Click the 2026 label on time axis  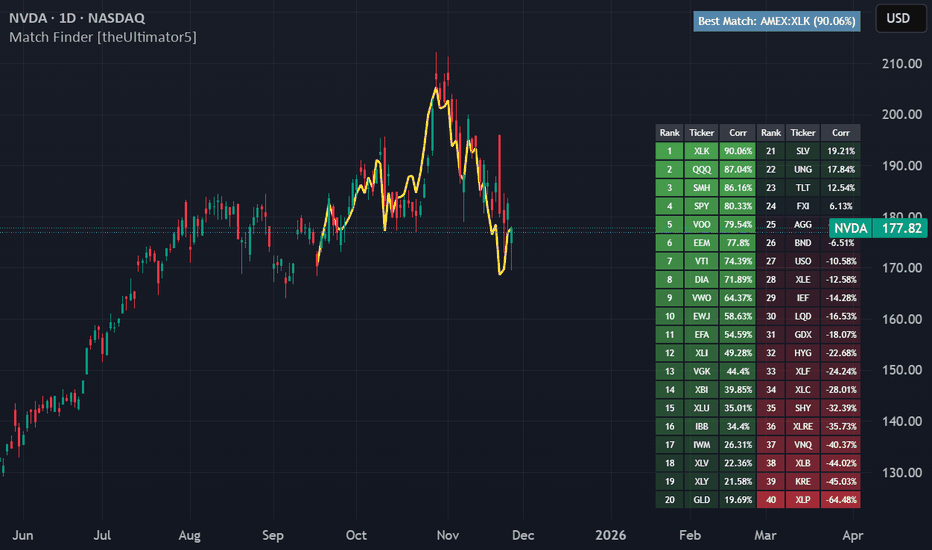pyautogui.click(x=610, y=535)
